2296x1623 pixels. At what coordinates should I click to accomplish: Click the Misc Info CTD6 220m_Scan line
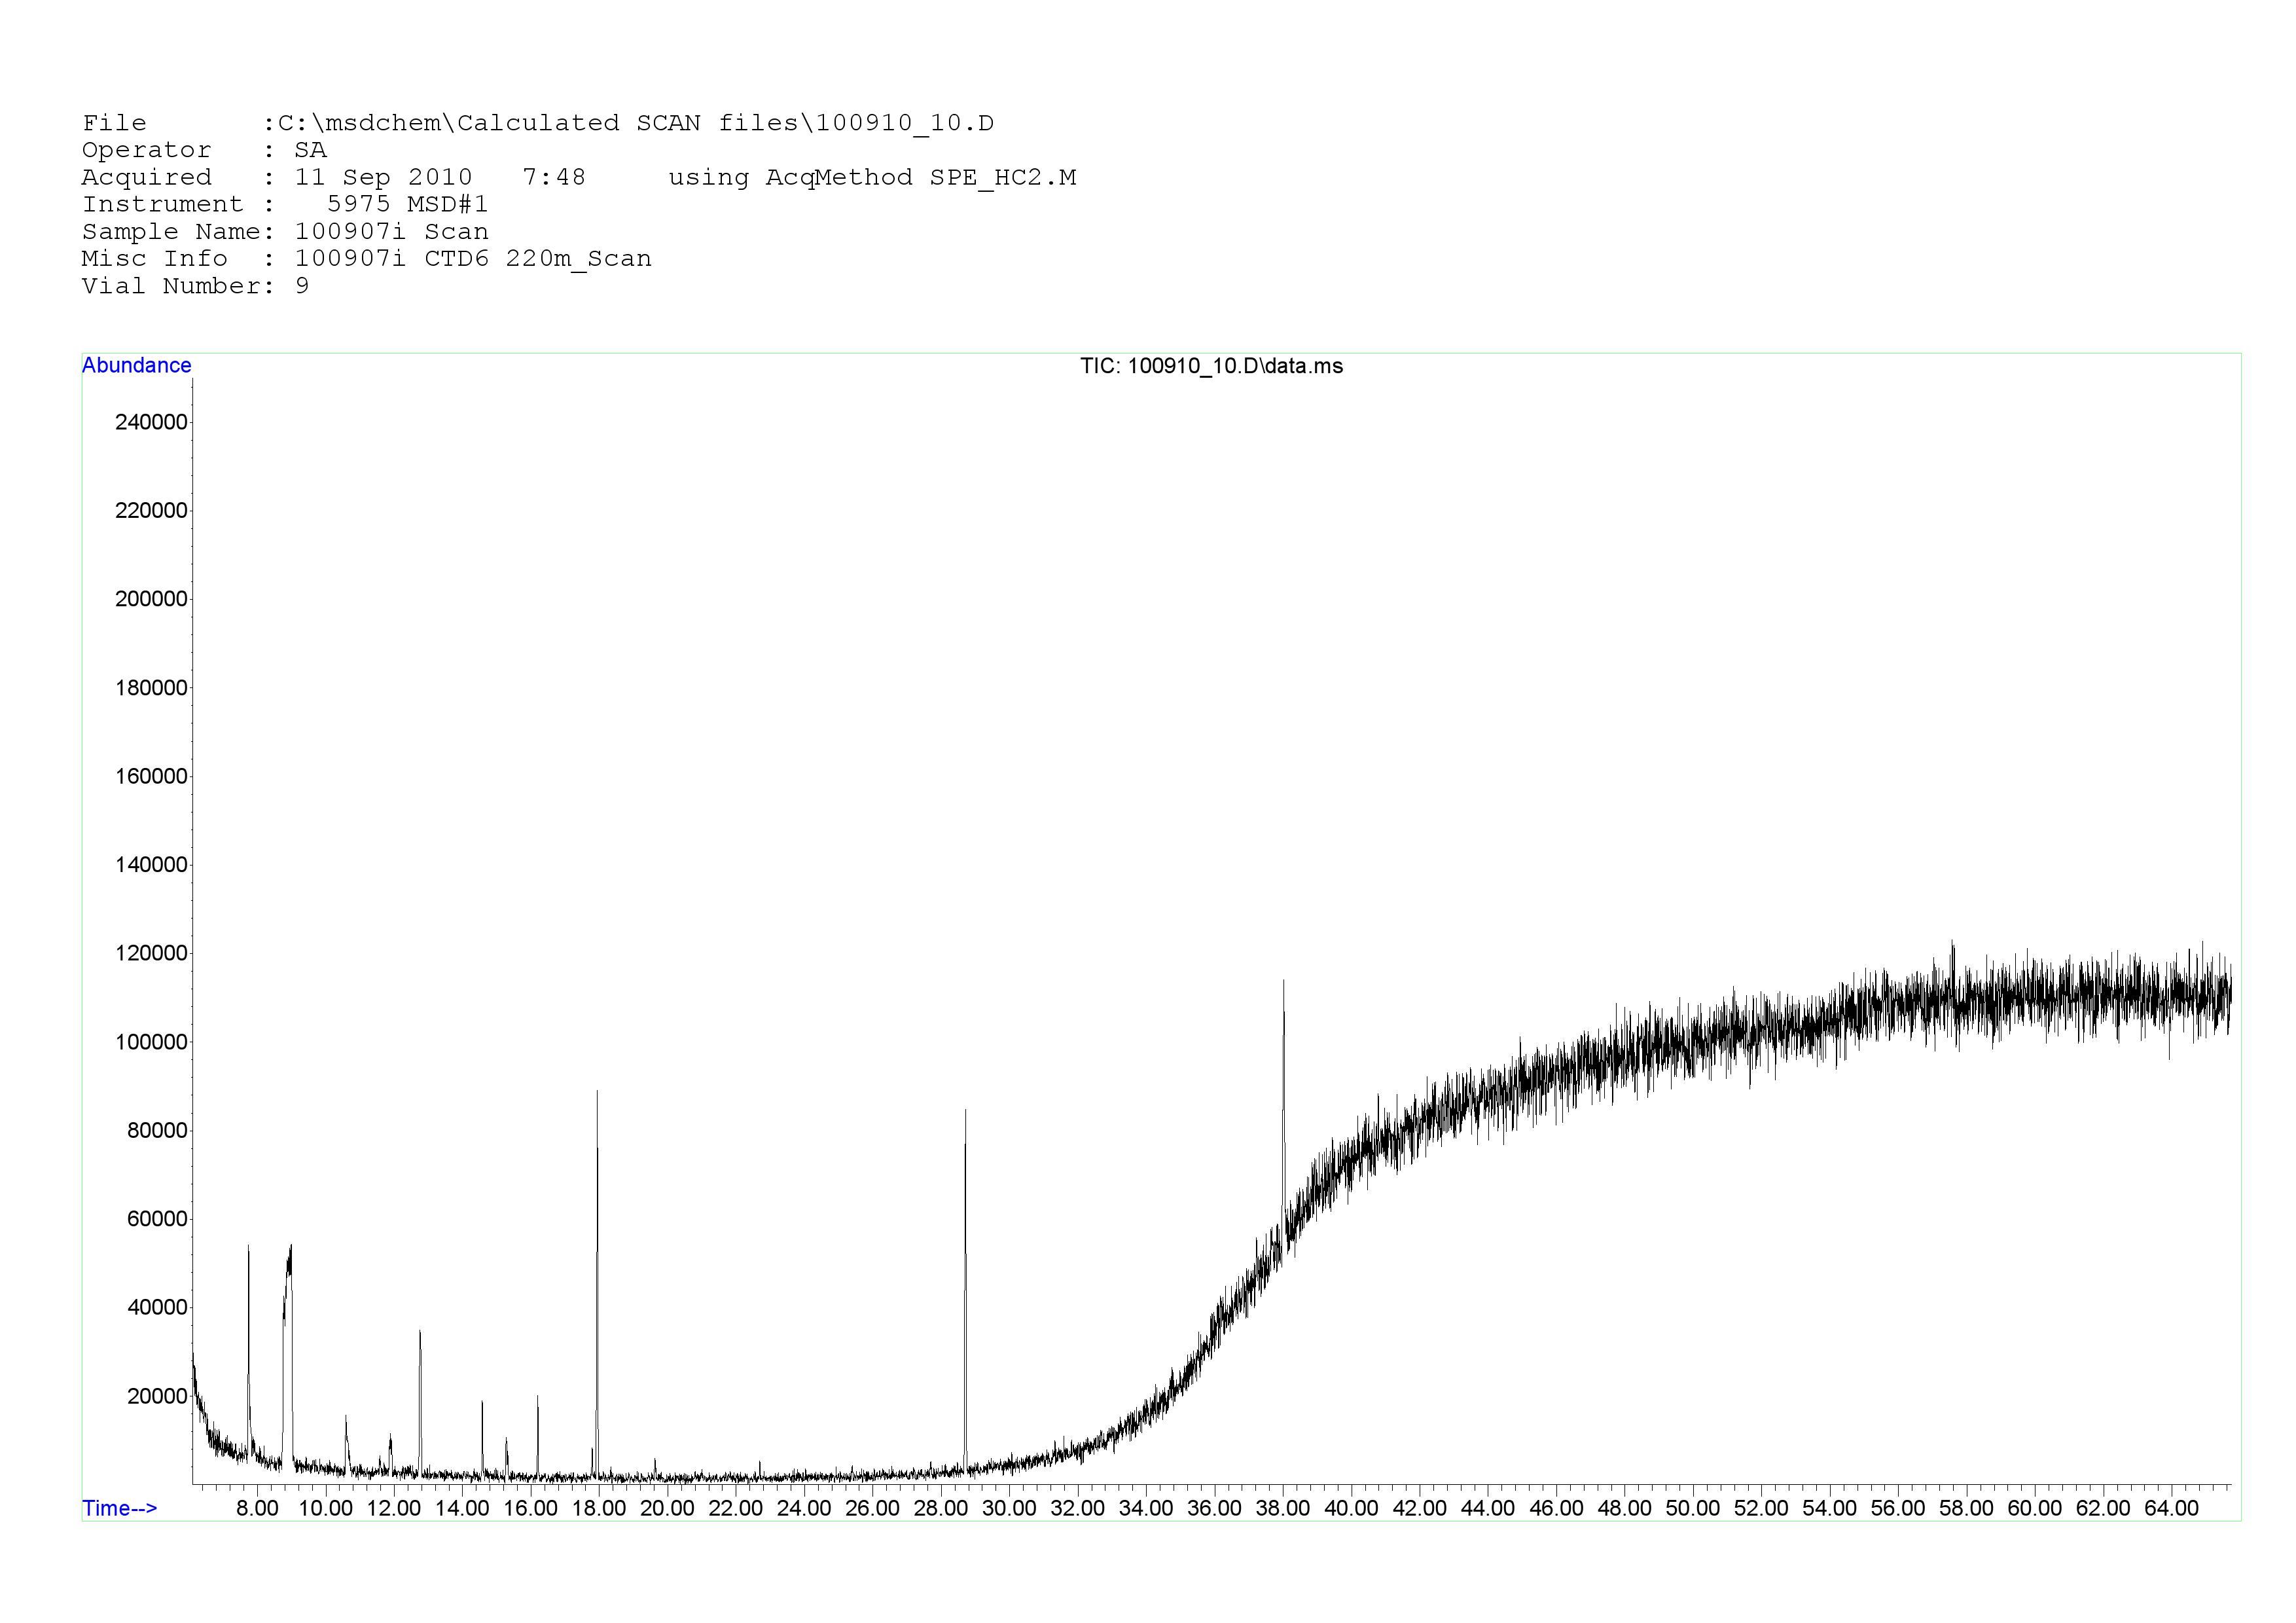coord(366,259)
